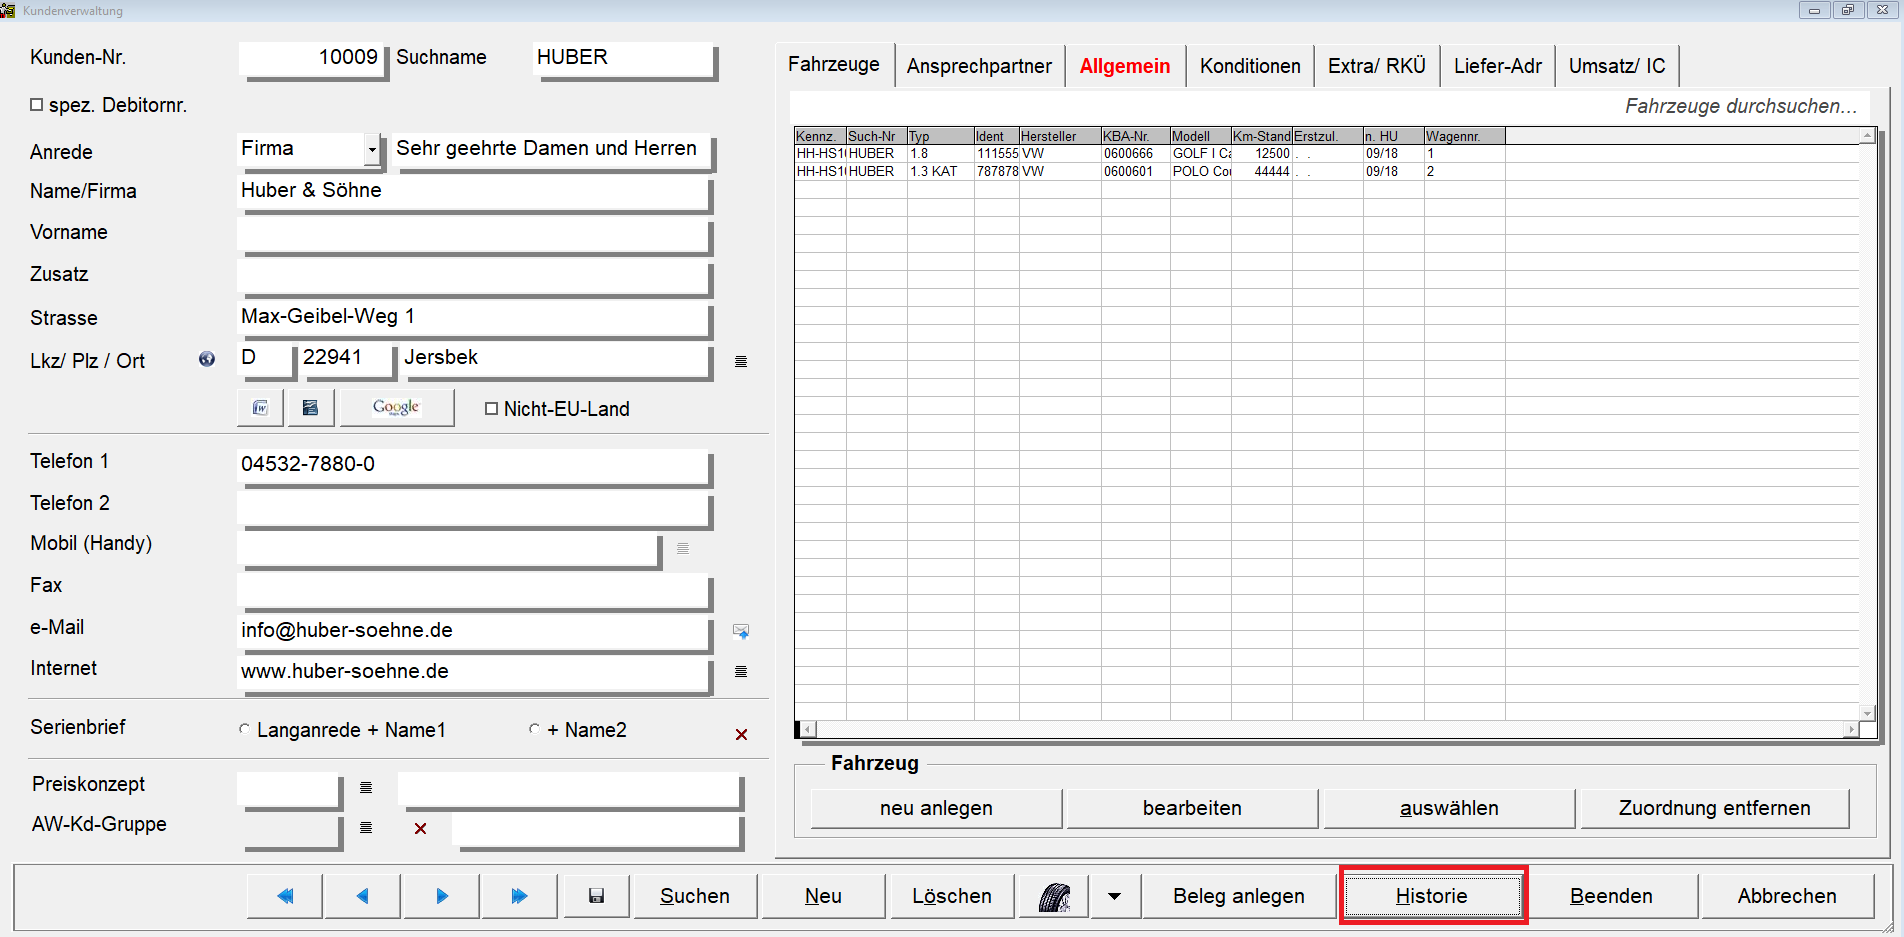The height and width of the screenshot is (937, 1904).
Task: Click neu anlegen vehicle button
Action: tap(936, 808)
